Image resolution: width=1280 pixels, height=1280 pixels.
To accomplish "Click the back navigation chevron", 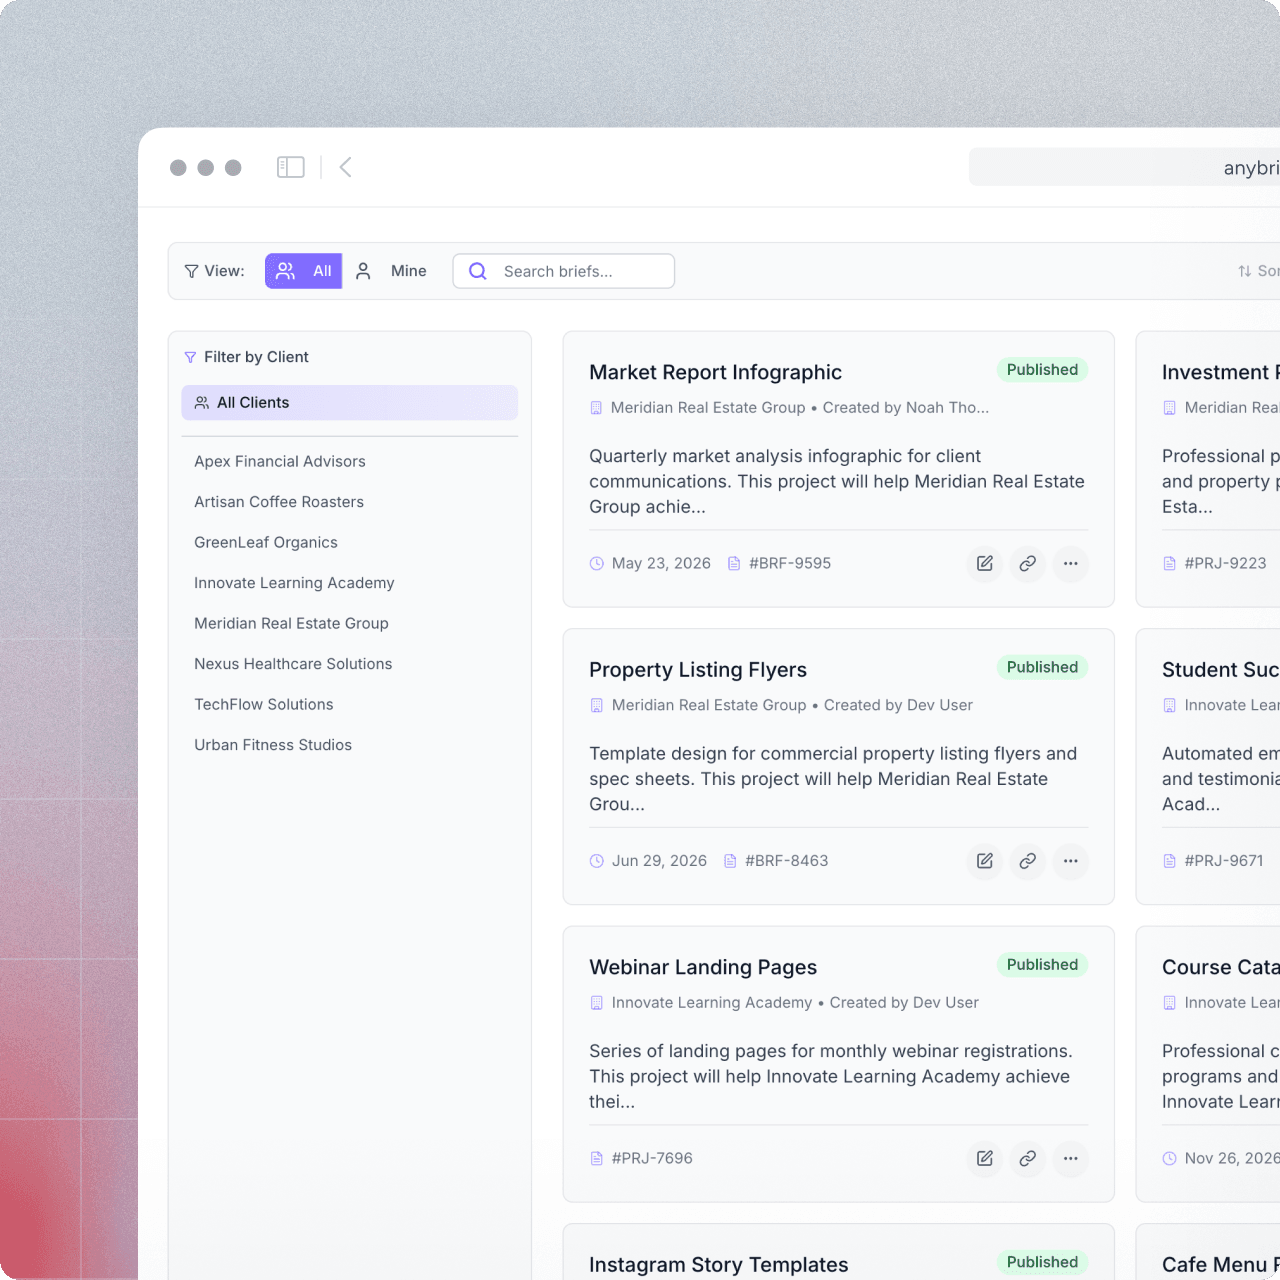I will click(x=344, y=166).
